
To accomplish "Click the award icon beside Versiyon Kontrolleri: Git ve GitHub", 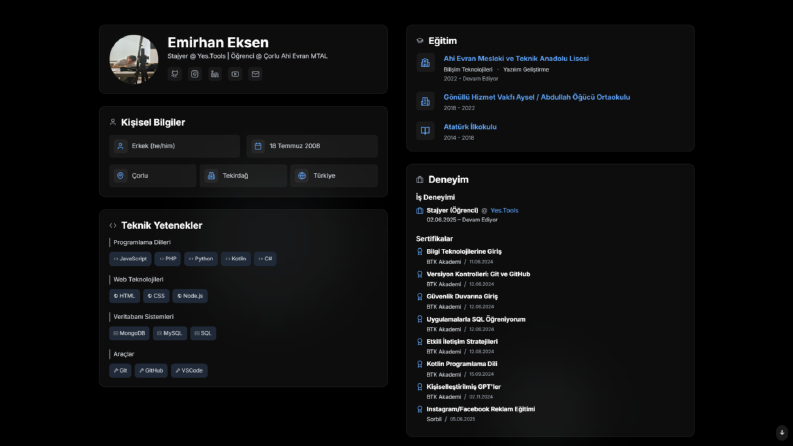I will point(419,274).
